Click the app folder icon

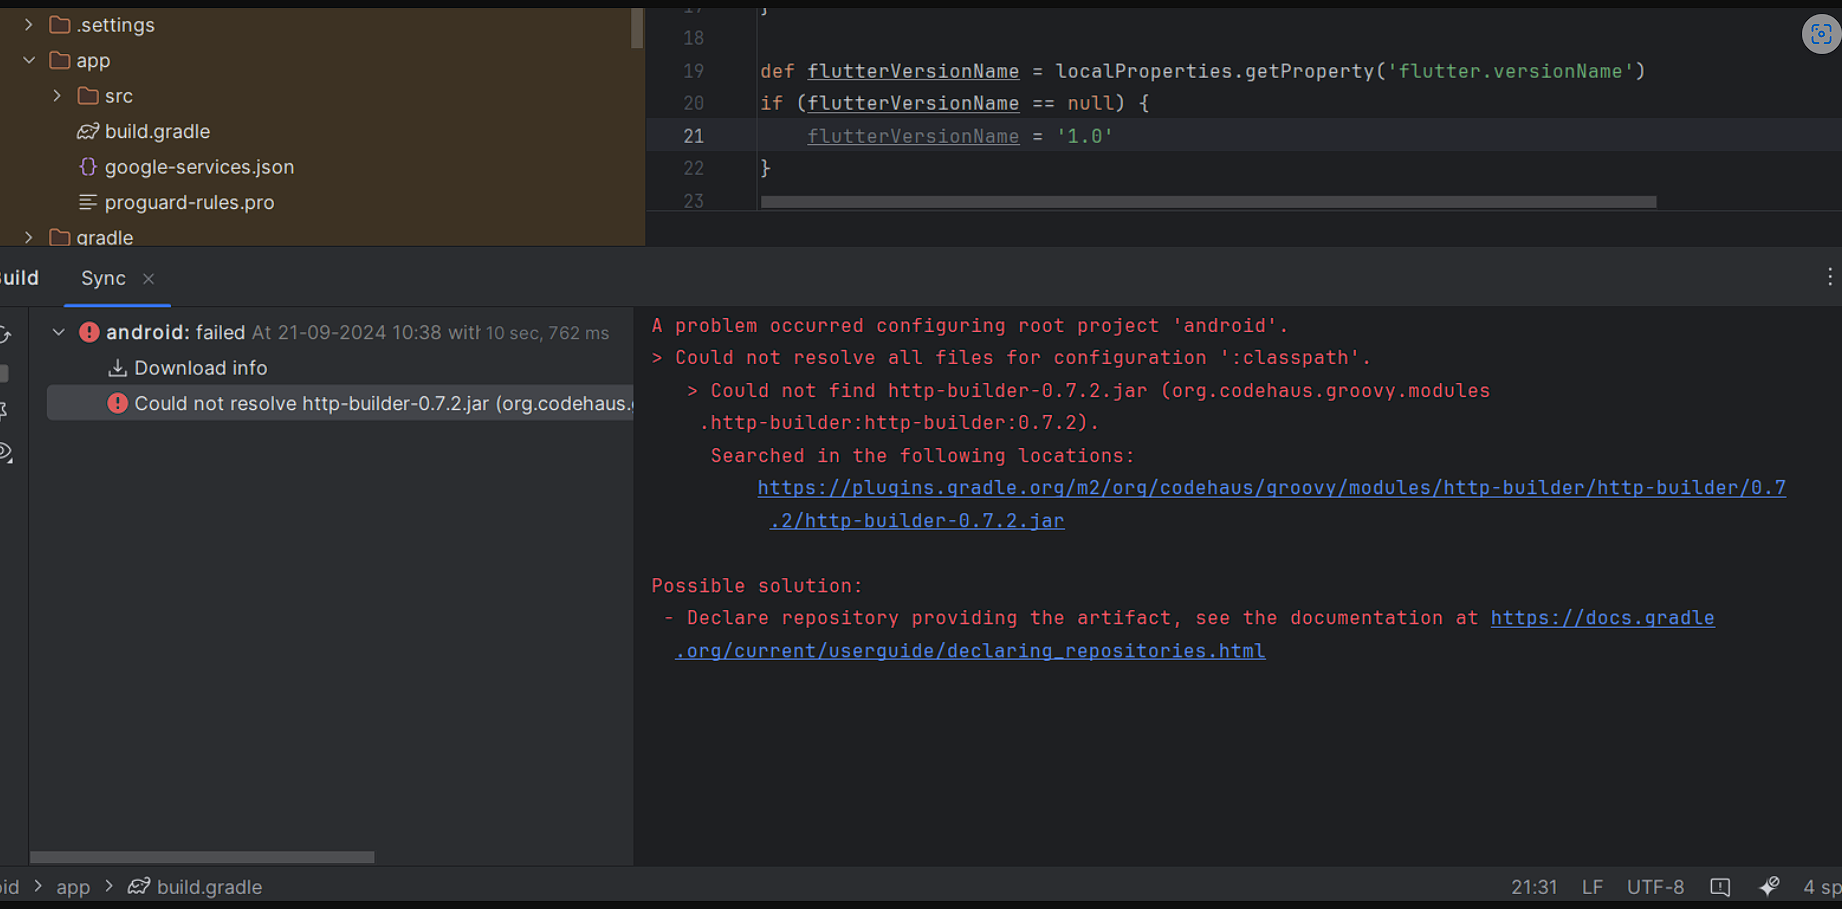point(60,60)
